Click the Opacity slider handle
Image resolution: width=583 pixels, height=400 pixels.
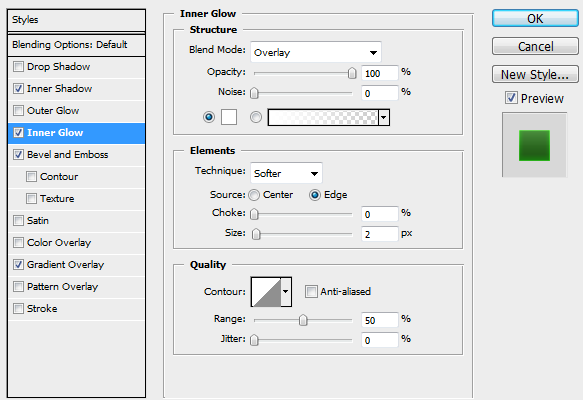point(352,73)
